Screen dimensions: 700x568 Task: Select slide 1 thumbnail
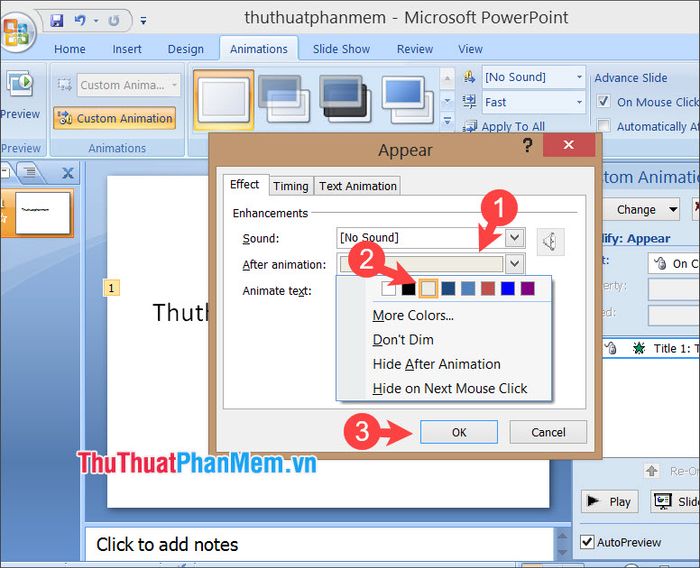coord(43,213)
